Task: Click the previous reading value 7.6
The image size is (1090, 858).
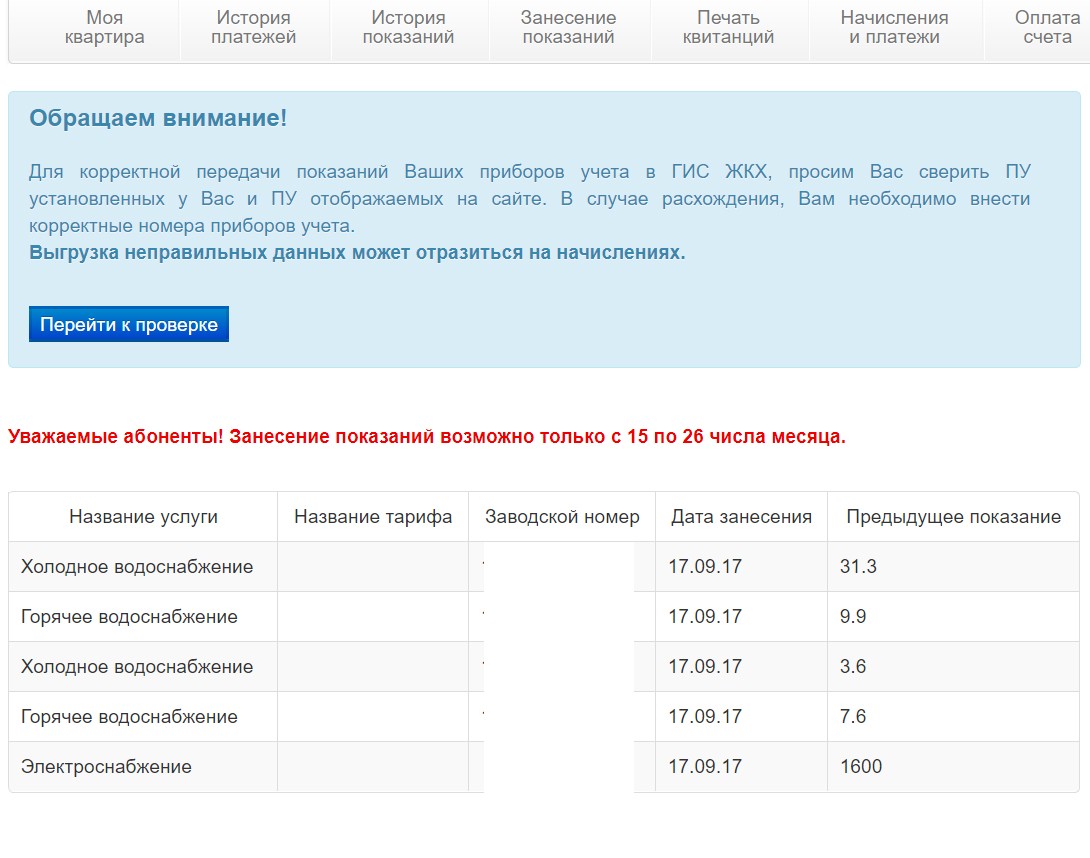Action: tap(853, 717)
